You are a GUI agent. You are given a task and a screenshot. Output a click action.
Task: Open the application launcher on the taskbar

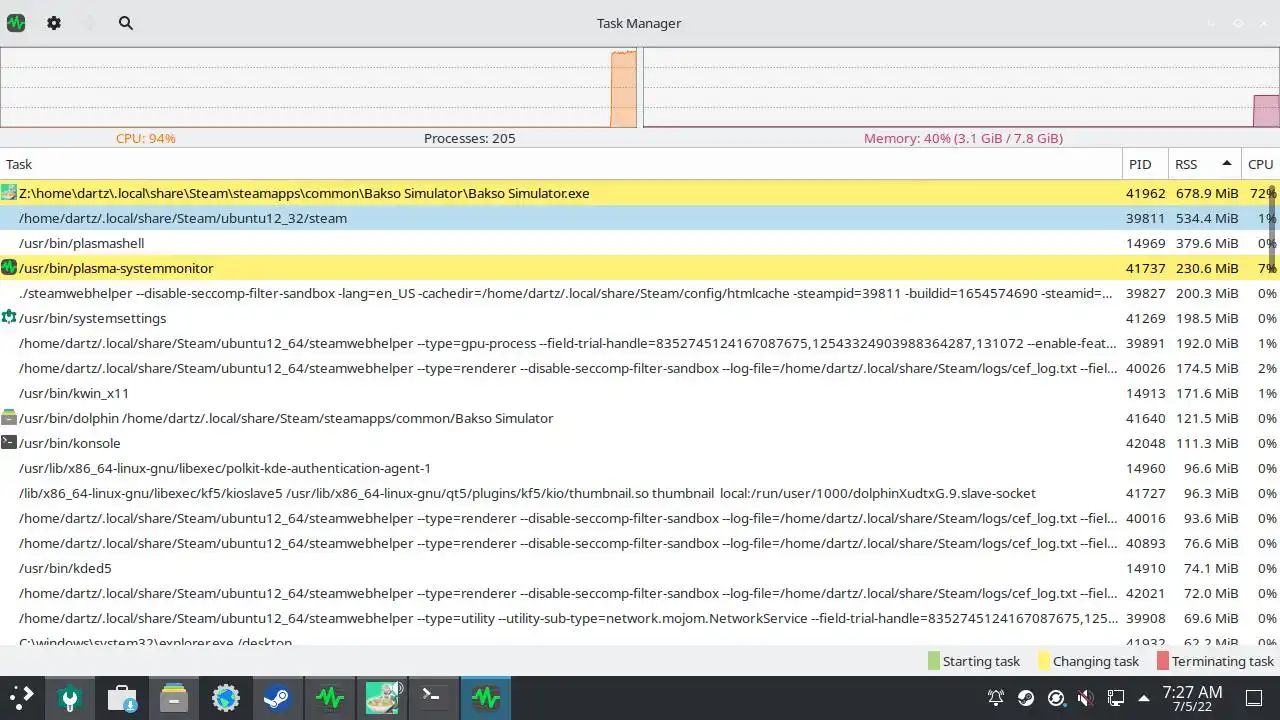22,697
